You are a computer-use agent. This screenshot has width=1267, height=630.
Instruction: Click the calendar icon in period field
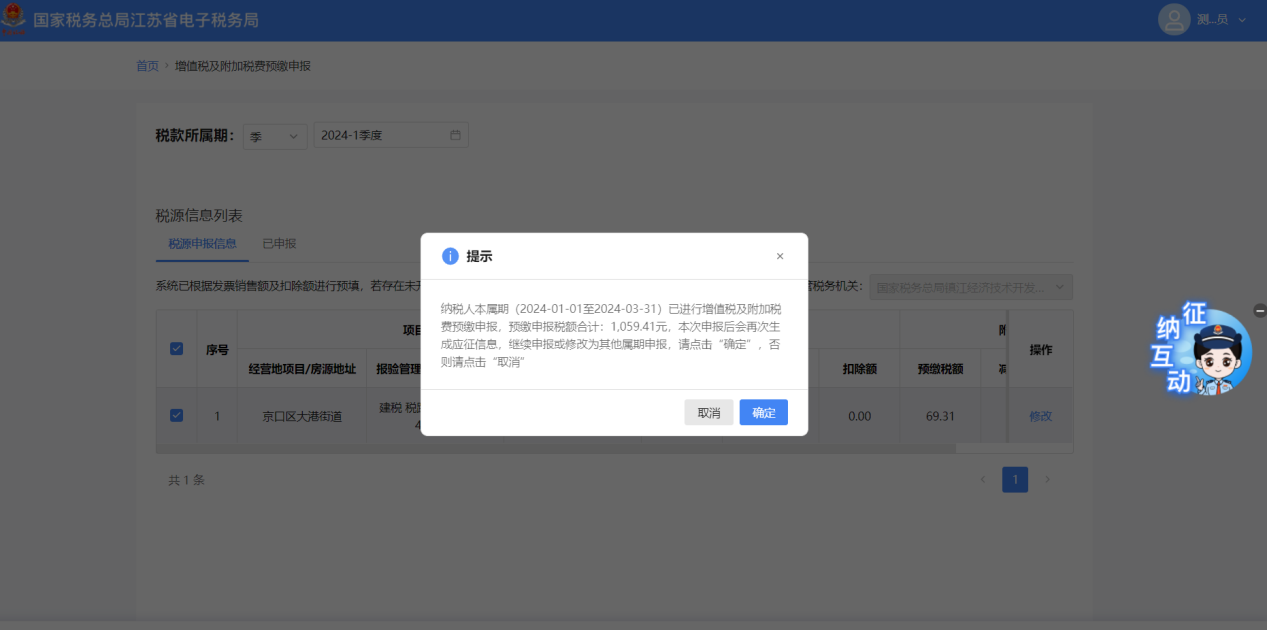point(455,135)
